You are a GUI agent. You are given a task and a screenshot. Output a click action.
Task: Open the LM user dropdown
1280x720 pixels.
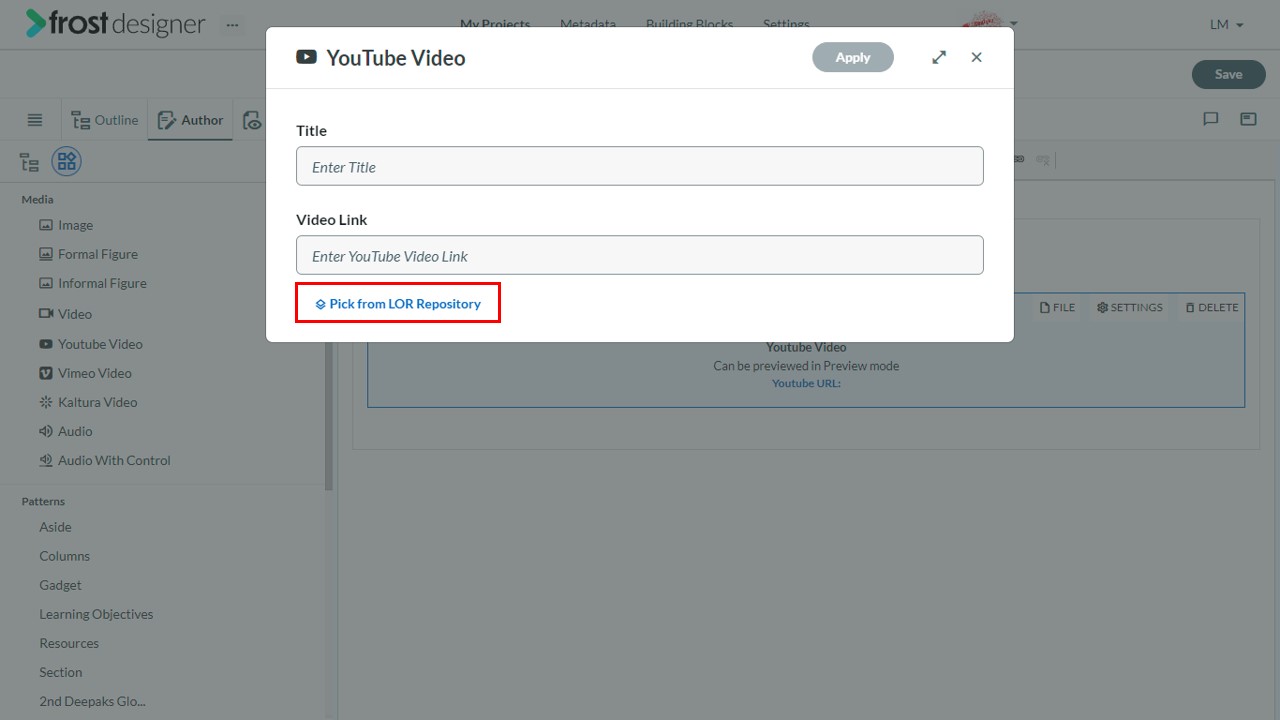click(x=1227, y=24)
